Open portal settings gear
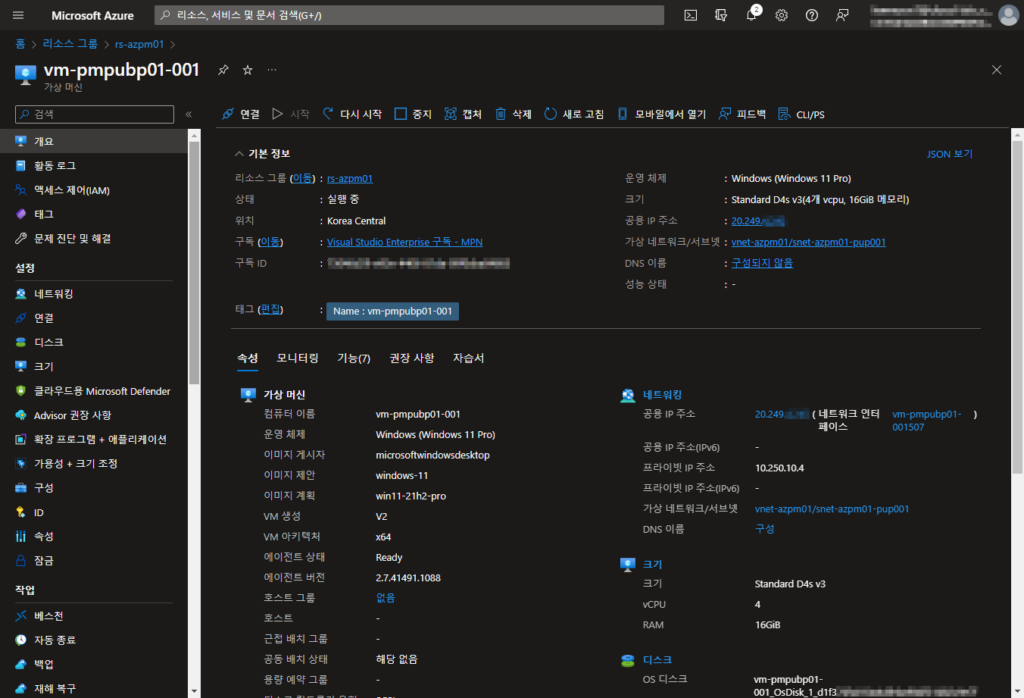1024x698 pixels. click(x=782, y=15)
